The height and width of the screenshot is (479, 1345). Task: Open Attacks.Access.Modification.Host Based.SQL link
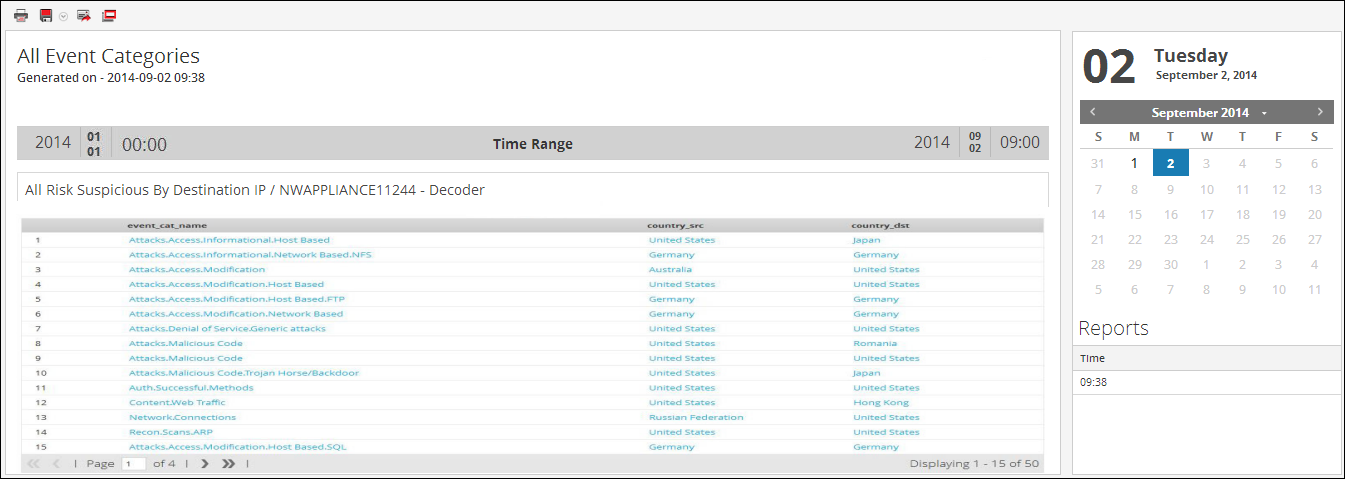click(238, 447)
